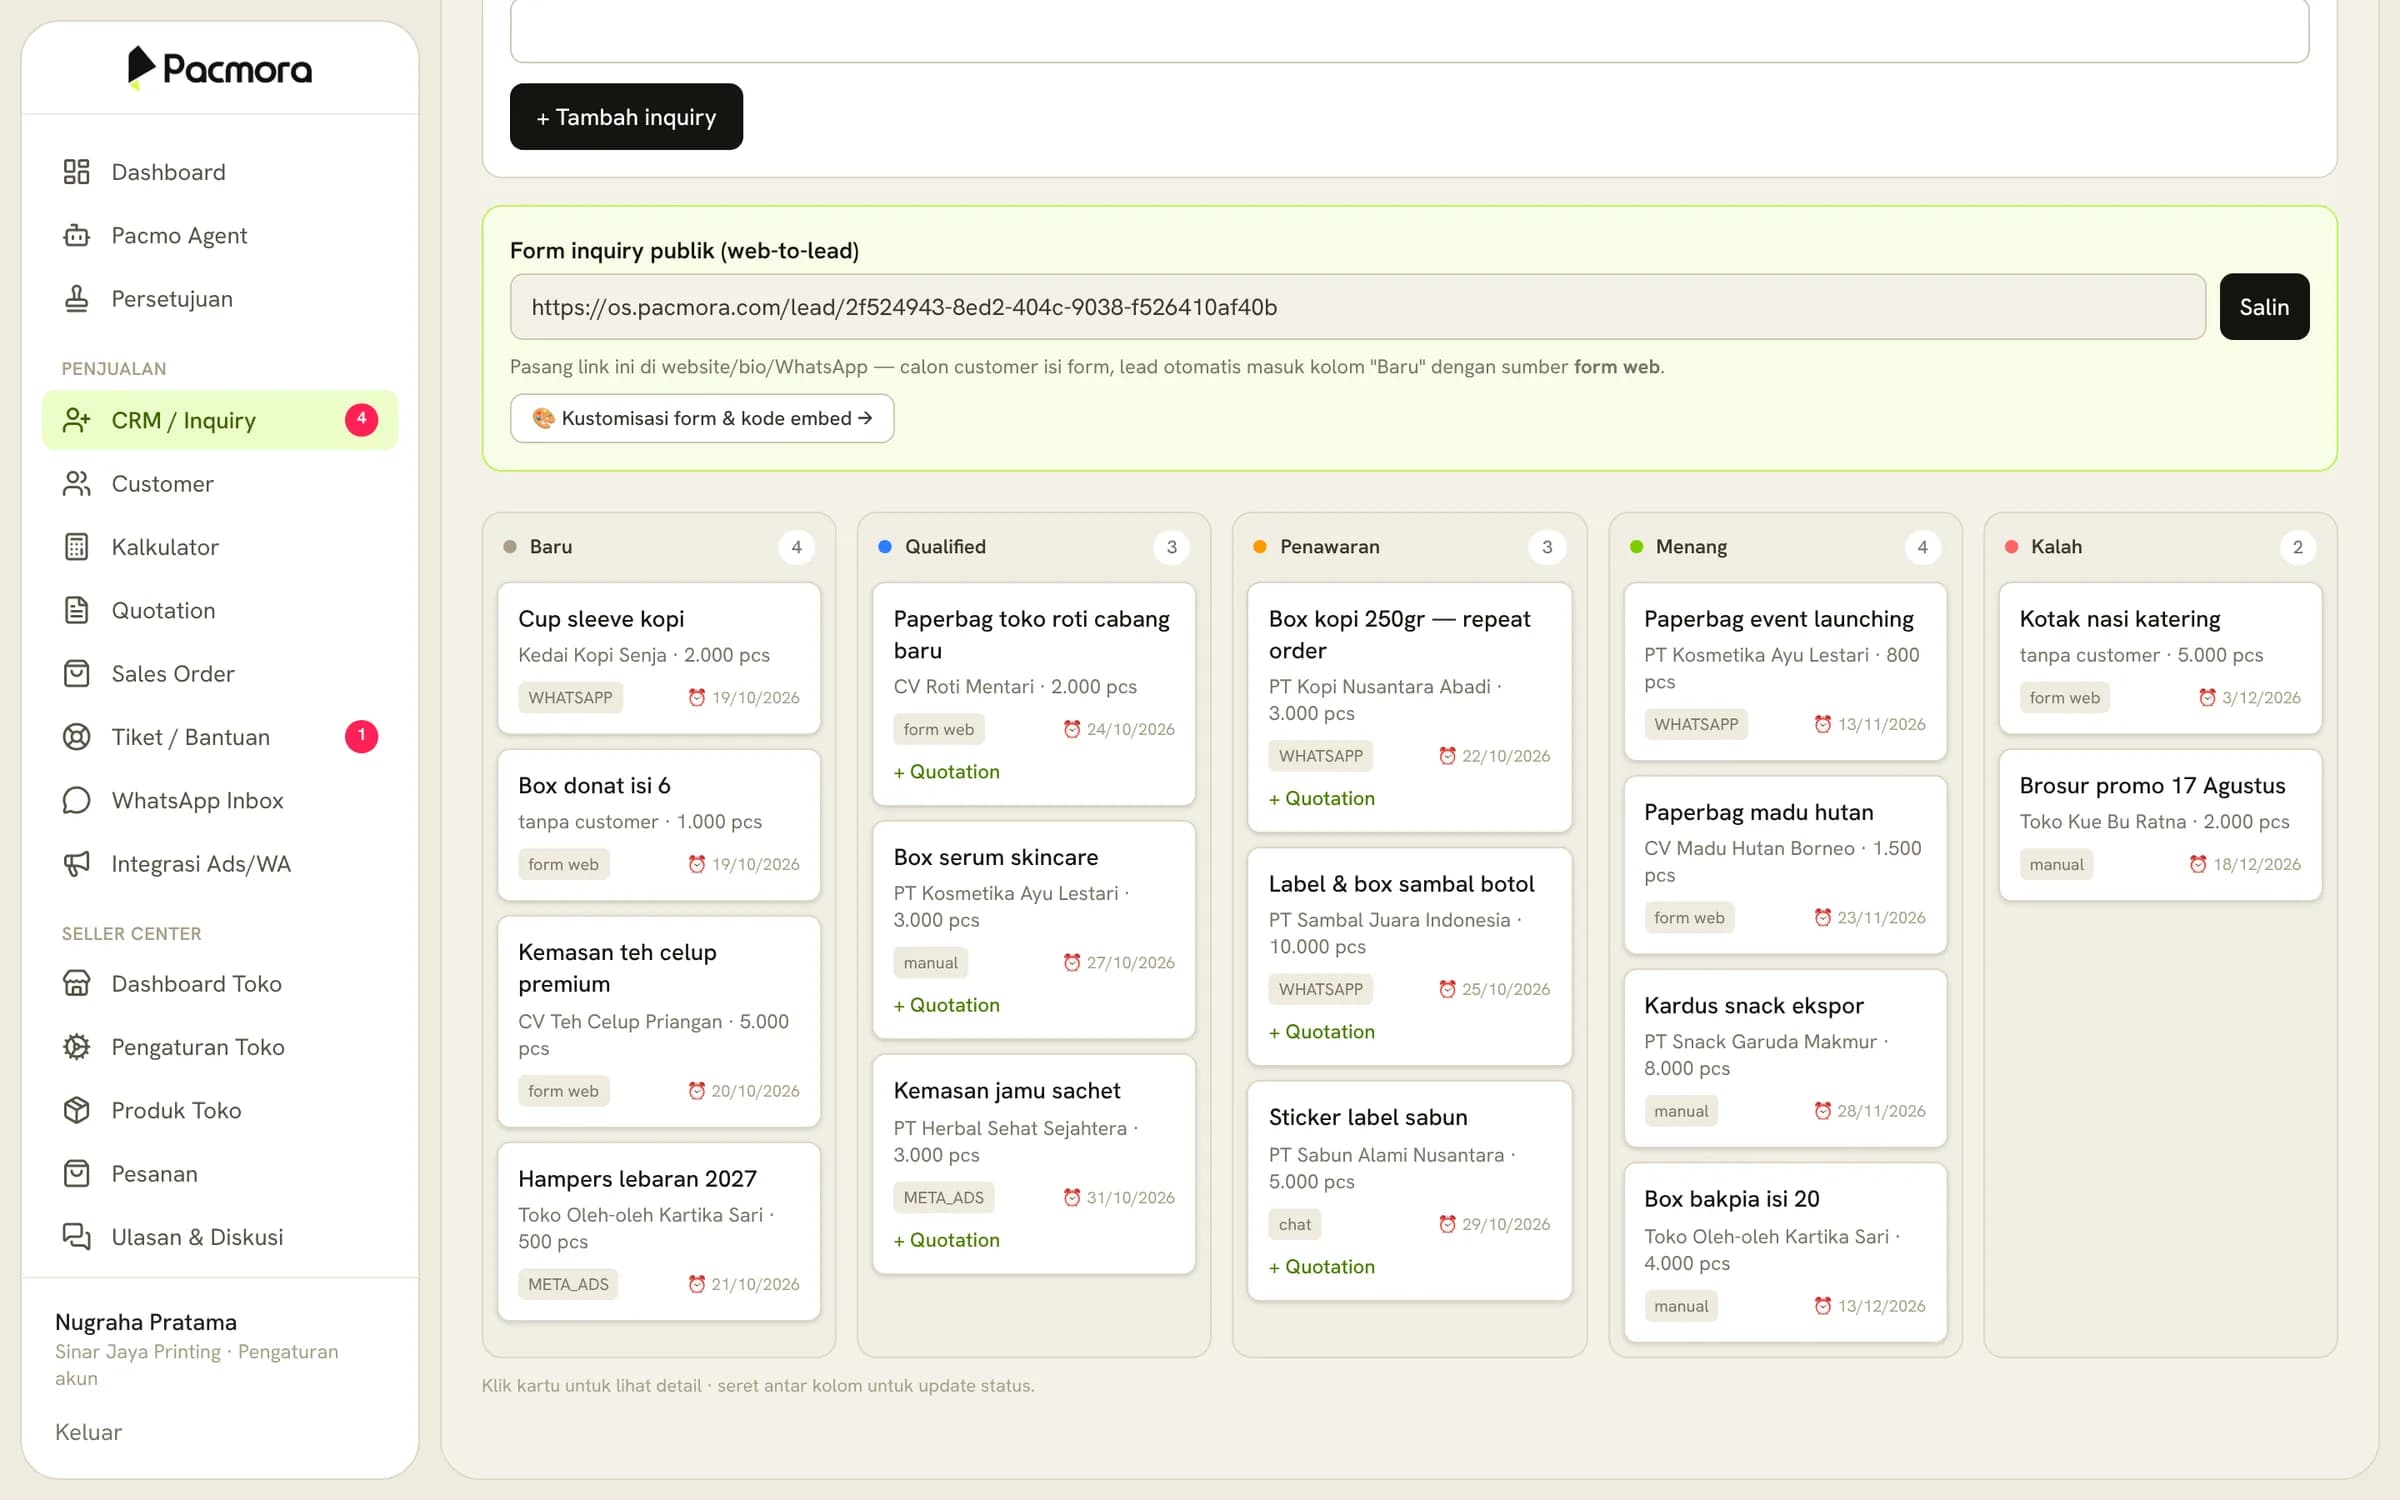Click the Quotation document icon
The width and height of the screenshot is (2400, 1500).
[x=77, y=610]
